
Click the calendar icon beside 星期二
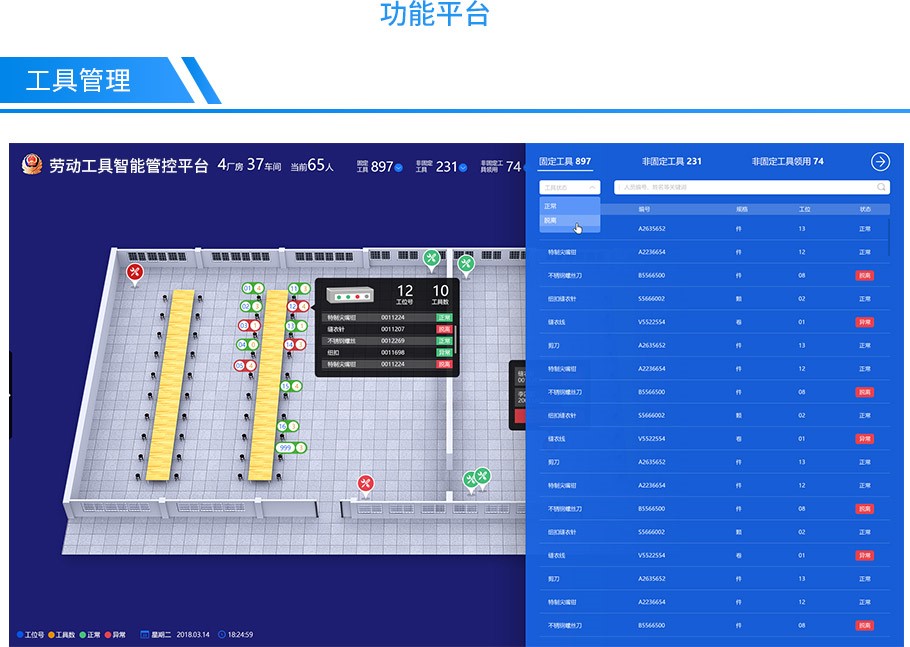click(145, 634)
